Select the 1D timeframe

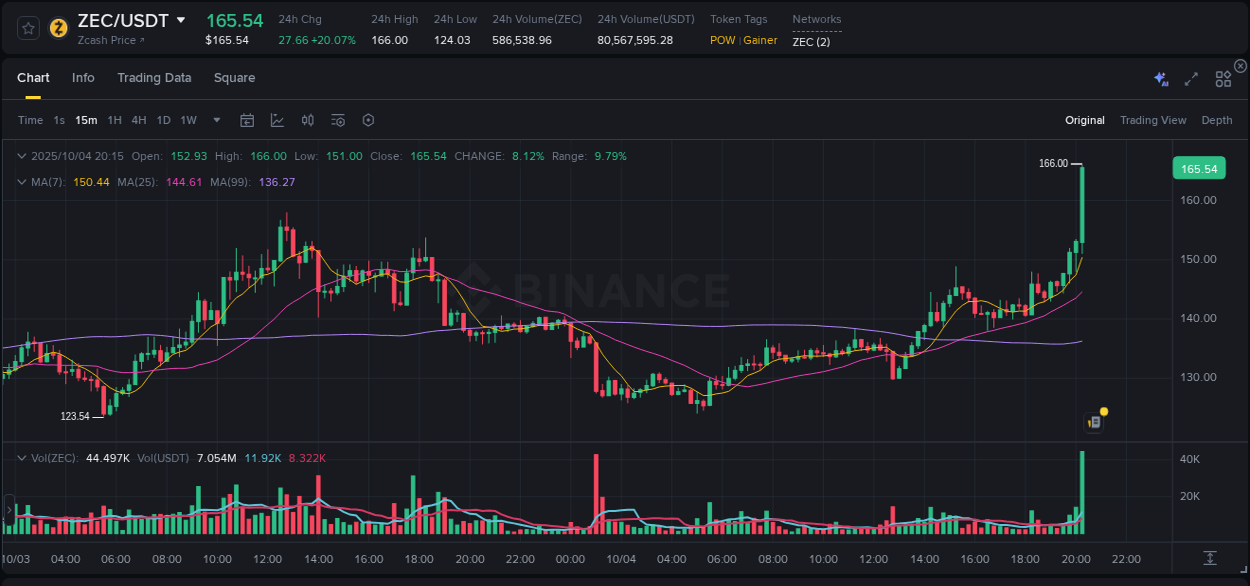coord(163,119)
